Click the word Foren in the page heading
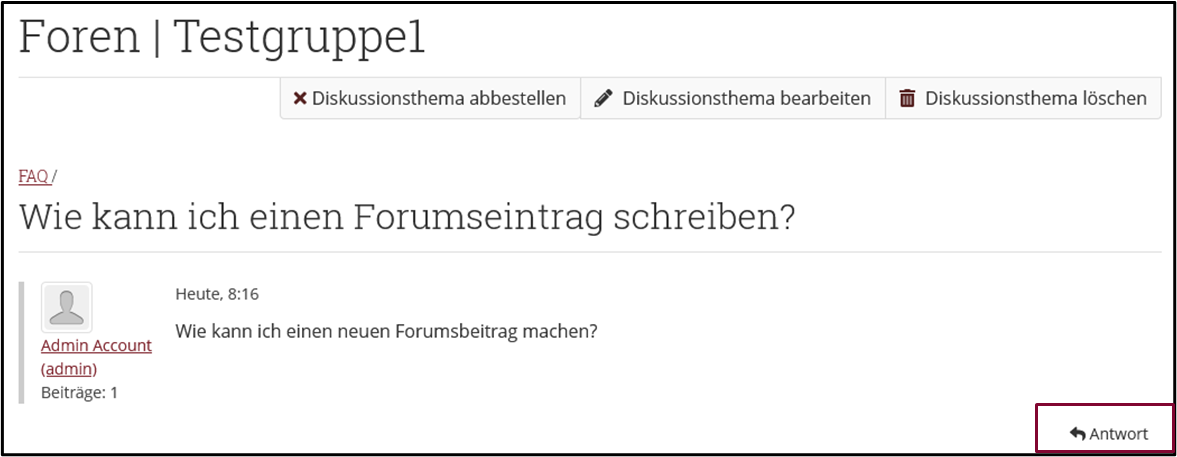The image size is (1177, 457). 79,38
